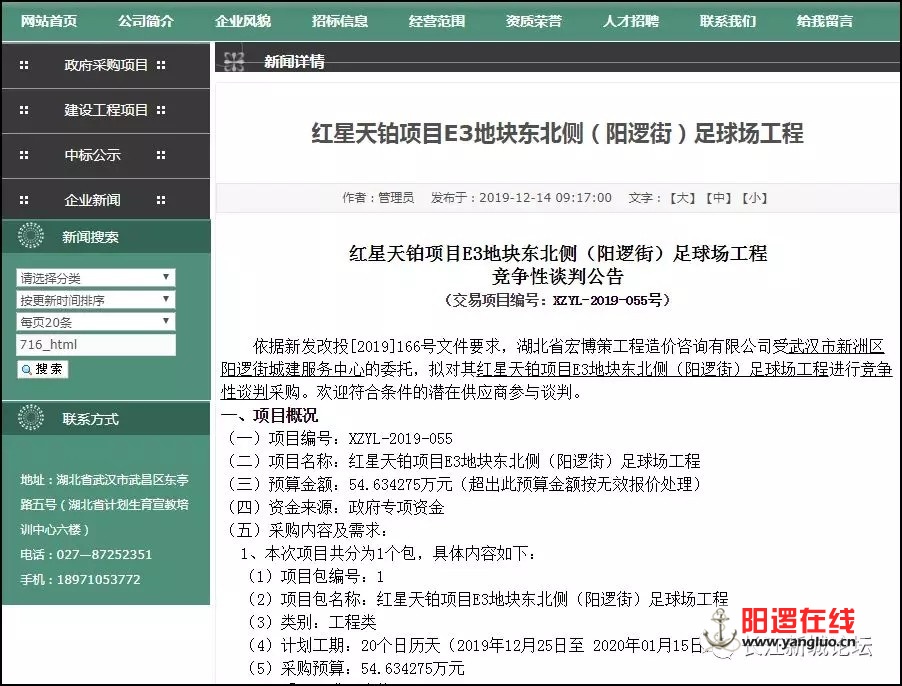
Task: Expand the 每页20条 dropdown
Action: pyautogui.click(x=95, y=321)
